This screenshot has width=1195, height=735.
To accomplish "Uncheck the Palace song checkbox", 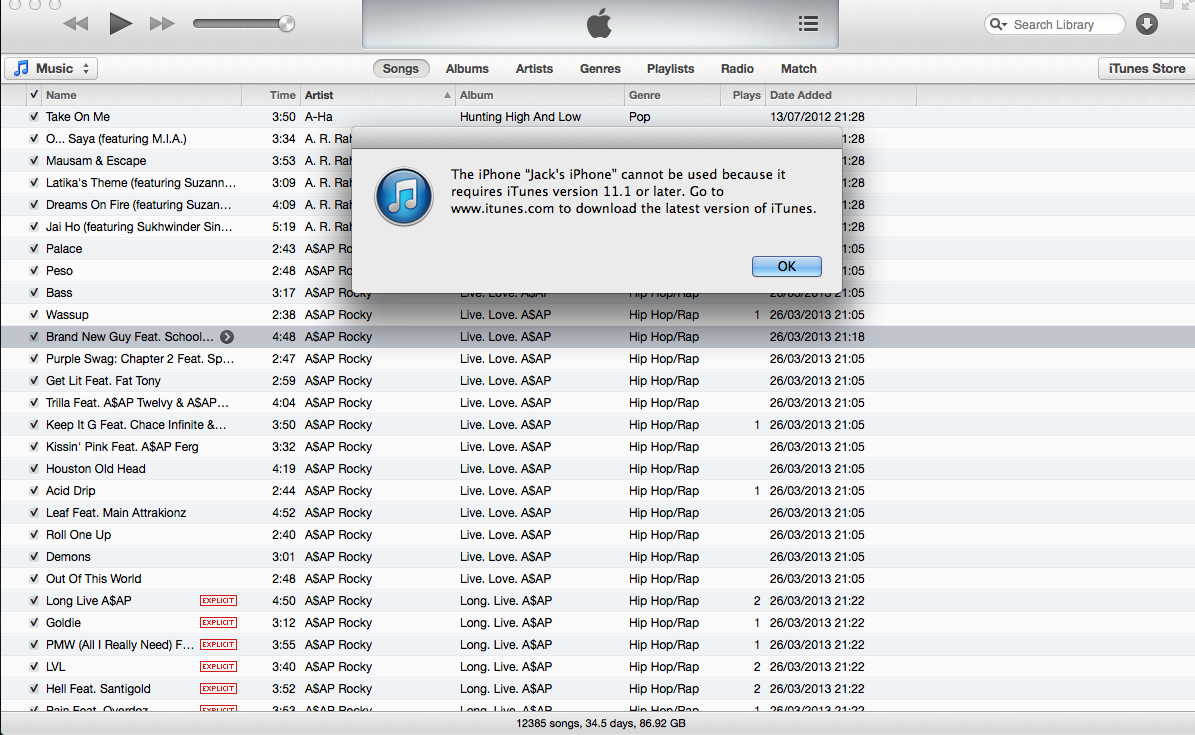I will click(34, 249).
